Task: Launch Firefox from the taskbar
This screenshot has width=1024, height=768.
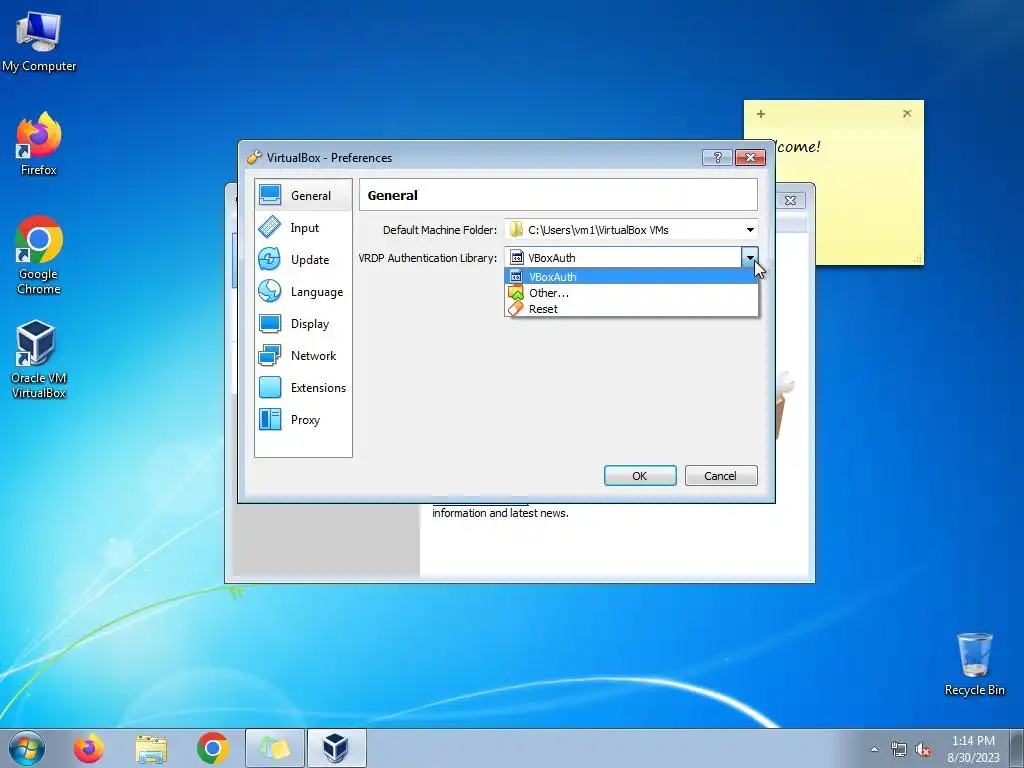Action: click(x=88, y=748)
